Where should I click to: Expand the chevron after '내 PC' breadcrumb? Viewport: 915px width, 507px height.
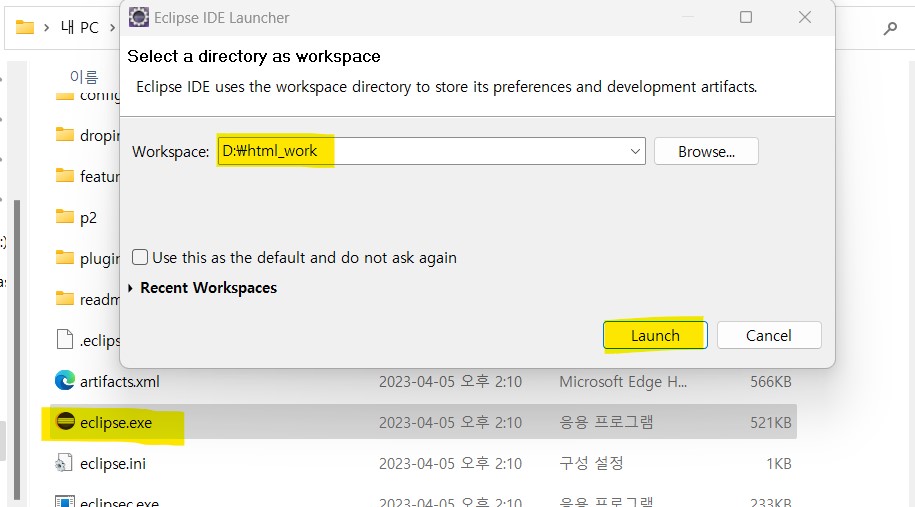(113, 27)
